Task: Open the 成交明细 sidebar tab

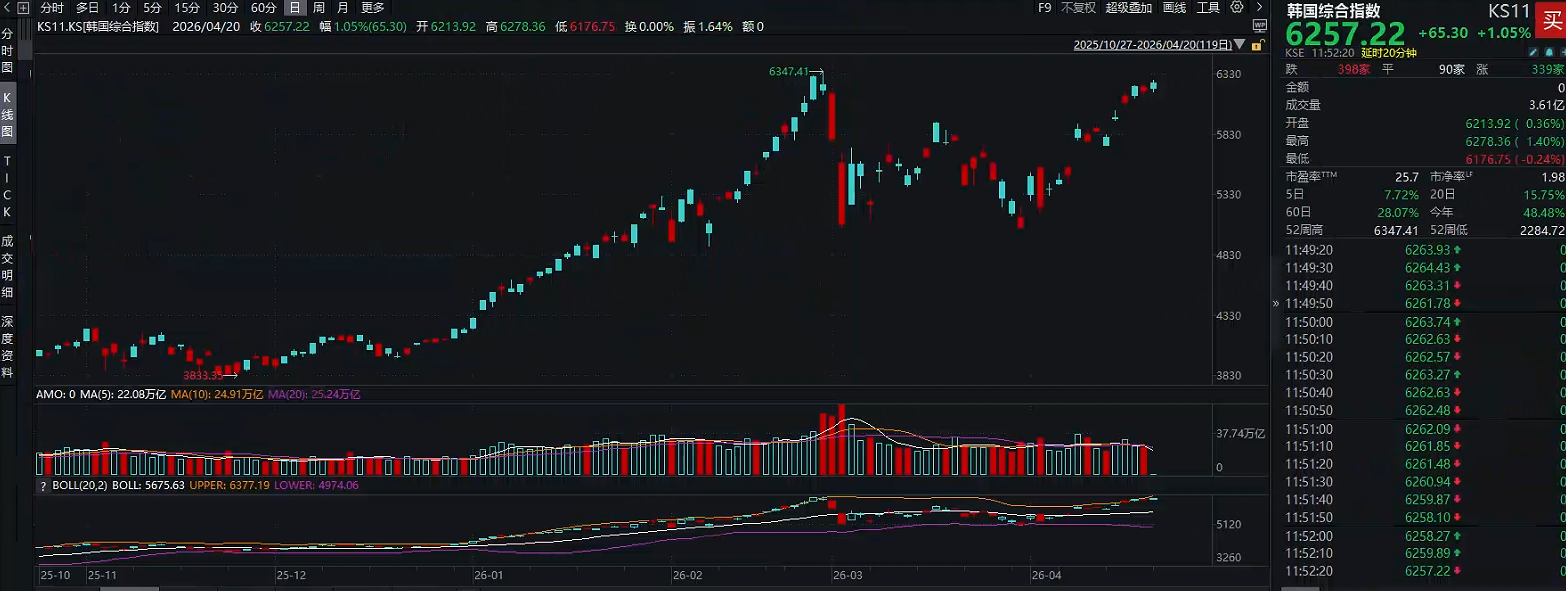Action: [8, 267]
